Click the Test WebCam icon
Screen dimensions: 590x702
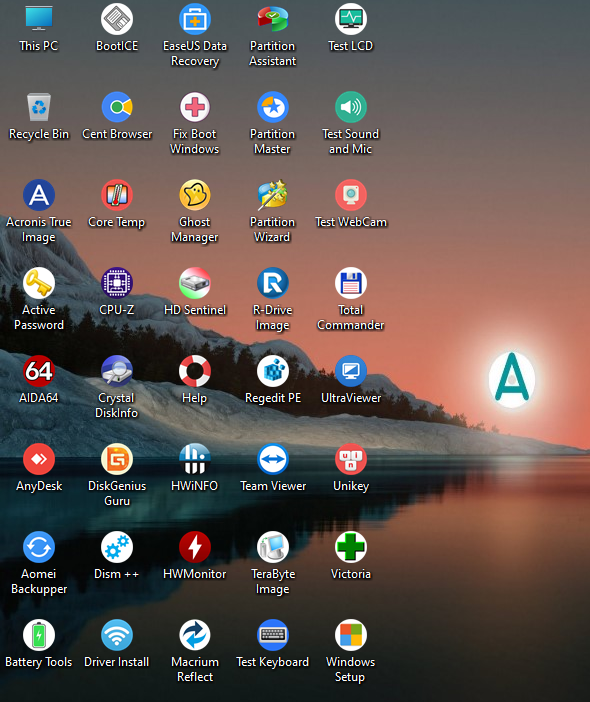(x=351, y=195)
